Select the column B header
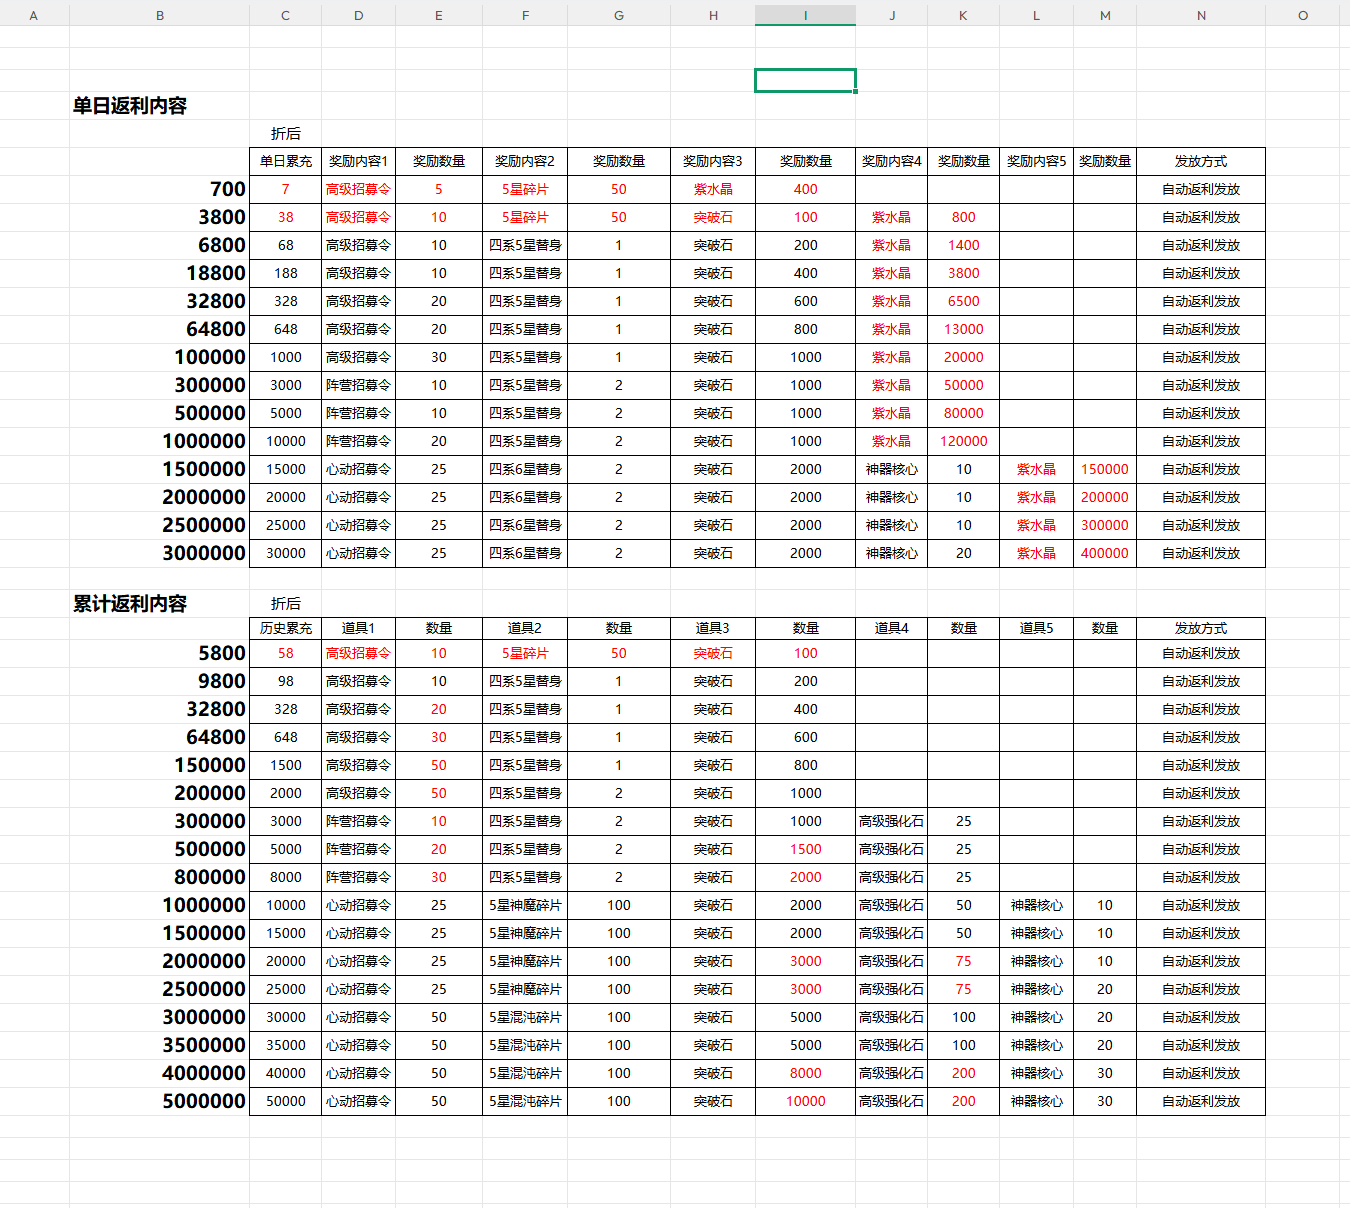1350x1208 pixels. point(160,15)
